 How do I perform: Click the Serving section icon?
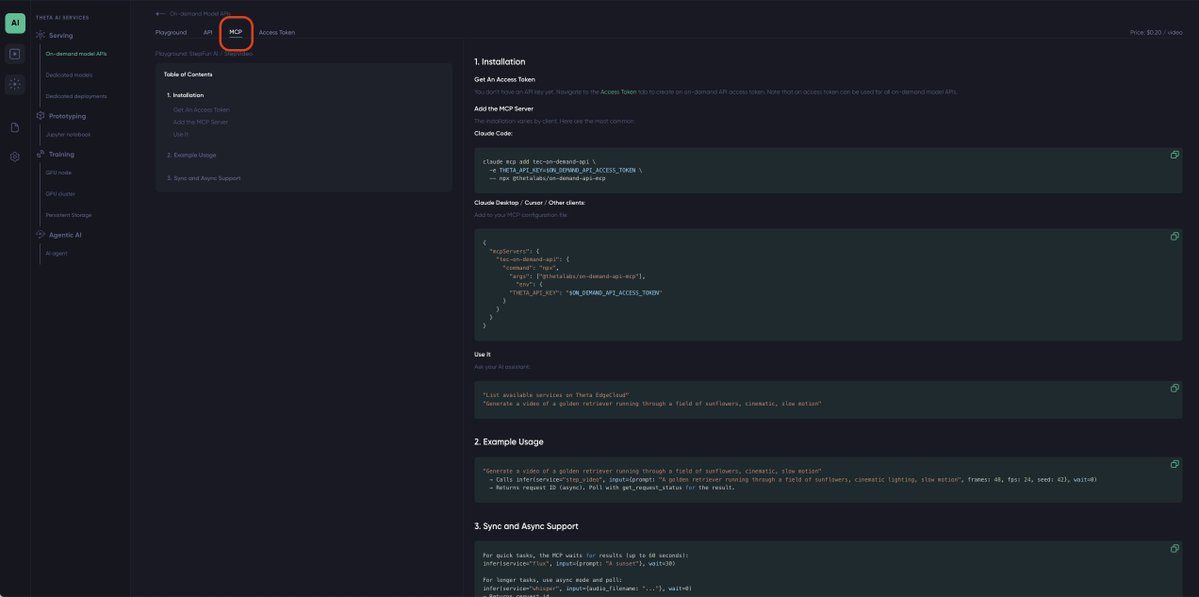tap(41, 35)
